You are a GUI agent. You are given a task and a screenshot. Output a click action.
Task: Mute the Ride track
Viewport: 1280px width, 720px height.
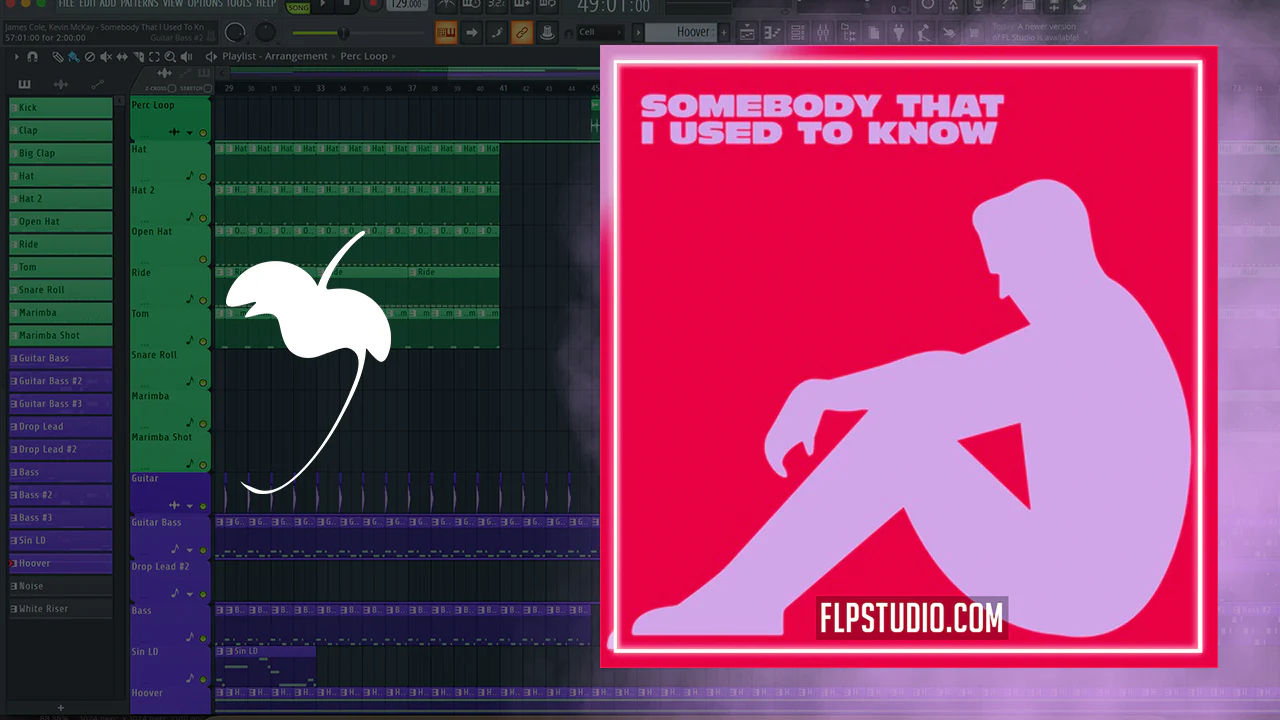point(203,299)
